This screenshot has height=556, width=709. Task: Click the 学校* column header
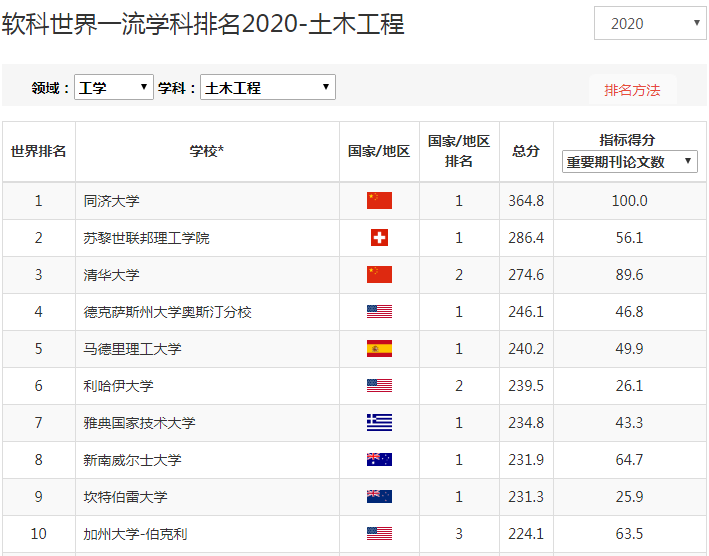[x=207, y=151]
